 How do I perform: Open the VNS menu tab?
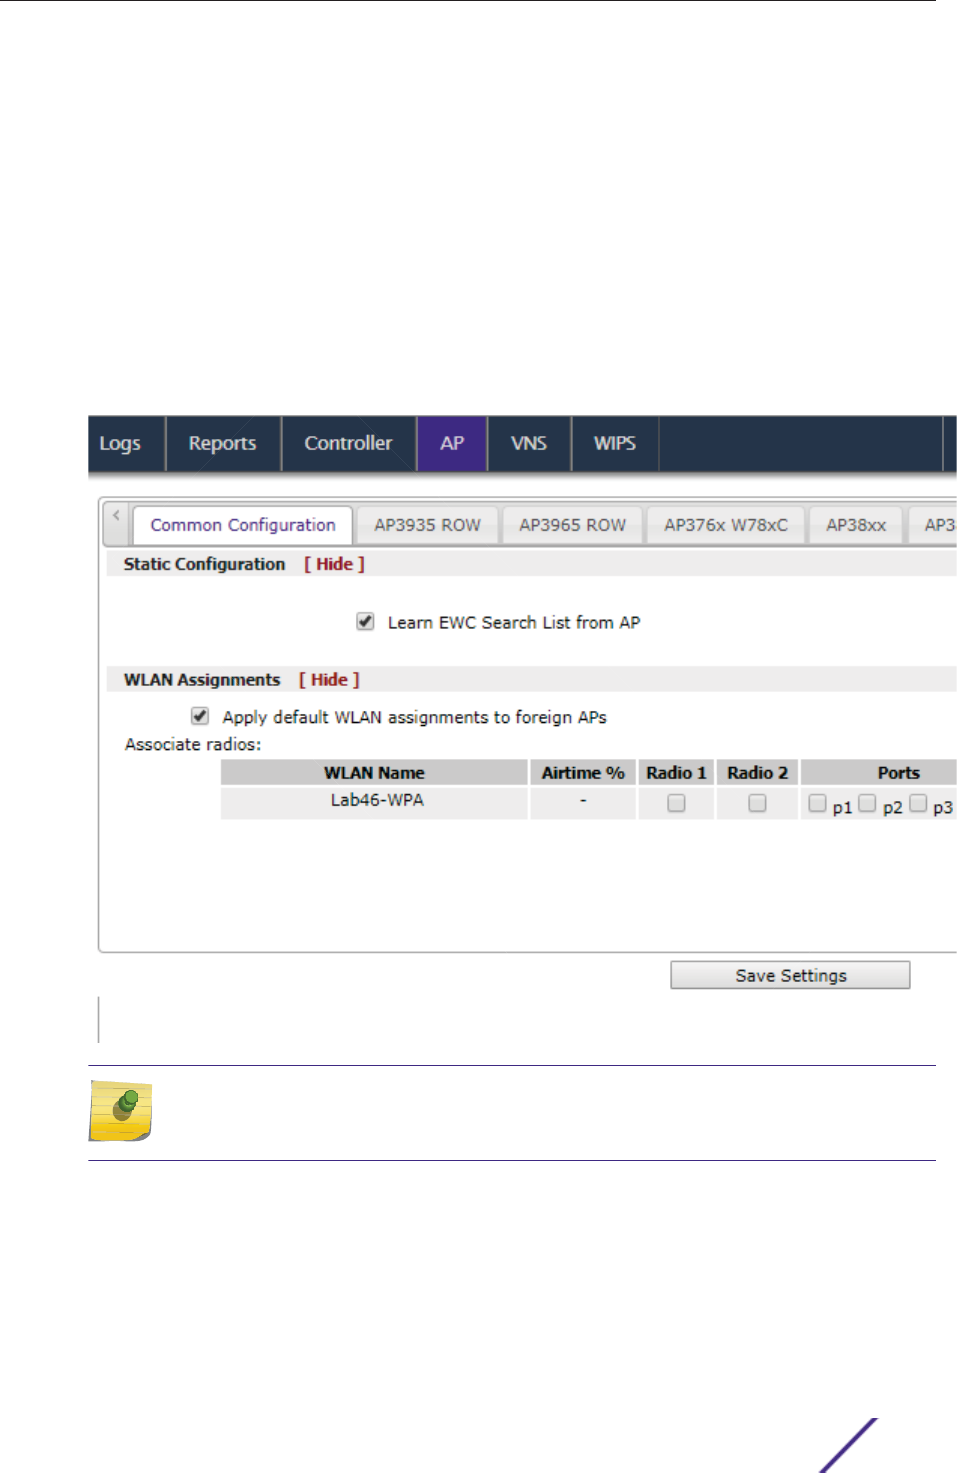pyautogui.click(x=529, y=443)
